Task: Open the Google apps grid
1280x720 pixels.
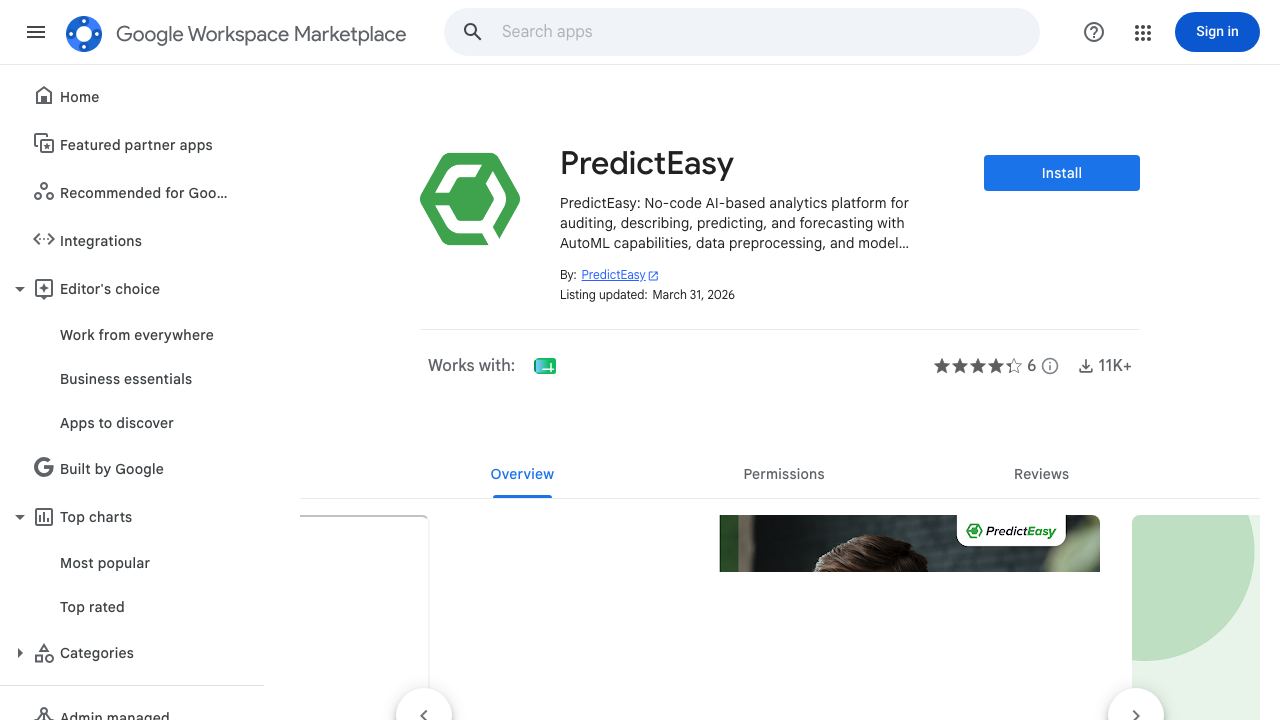Action: coord(1143,33)
